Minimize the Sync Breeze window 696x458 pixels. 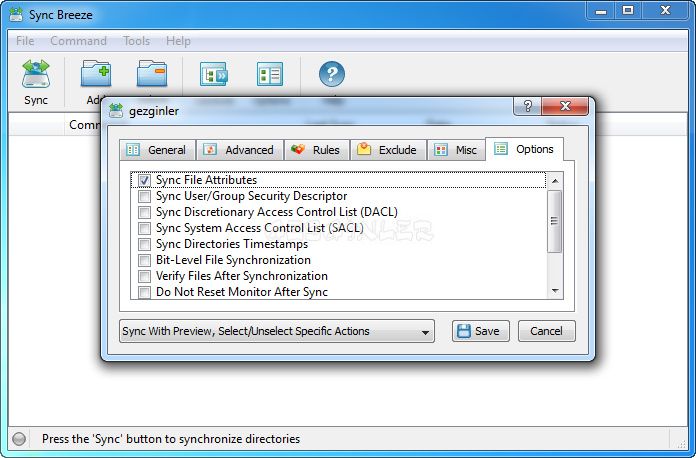click(x=601, y=11)
